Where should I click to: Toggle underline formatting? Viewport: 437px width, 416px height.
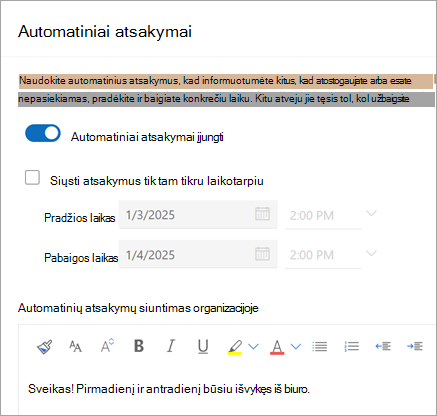point(203,347)
